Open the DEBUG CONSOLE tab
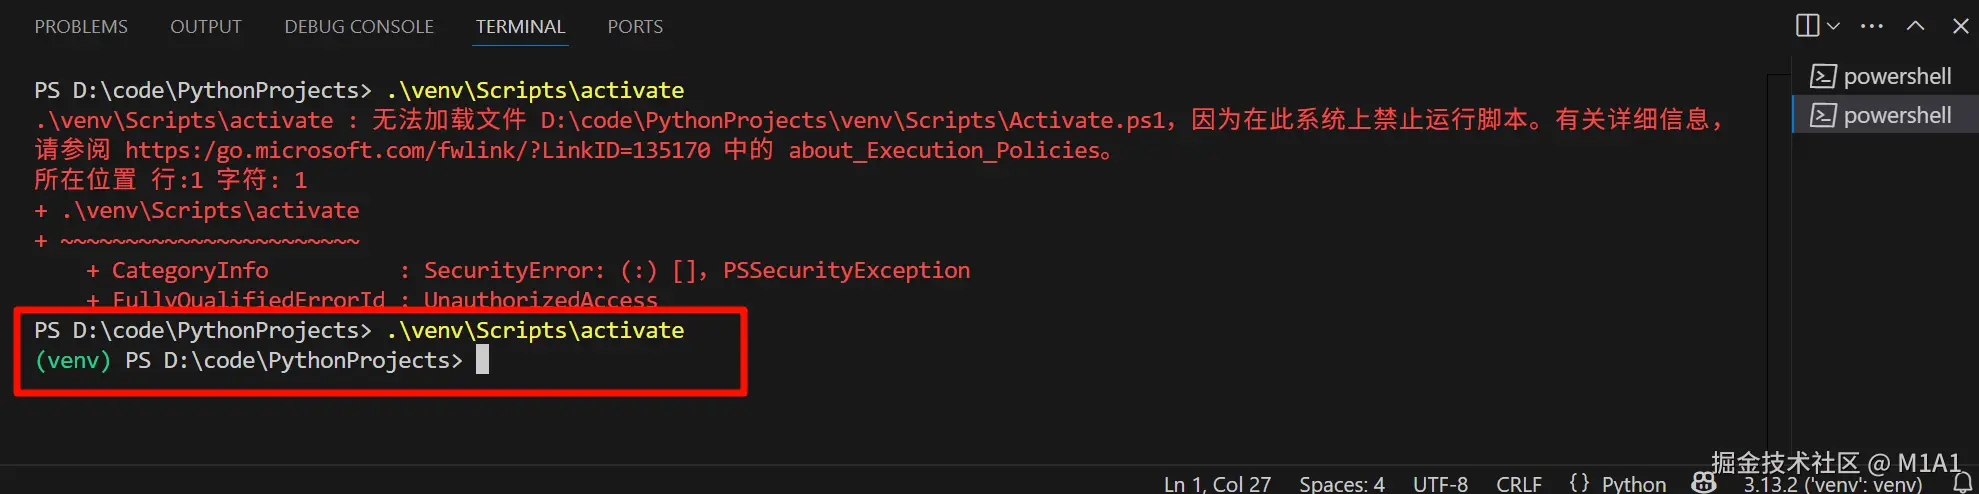This screenshot has height=494, width=1979. pyautogui.click(x=358, y=27)
